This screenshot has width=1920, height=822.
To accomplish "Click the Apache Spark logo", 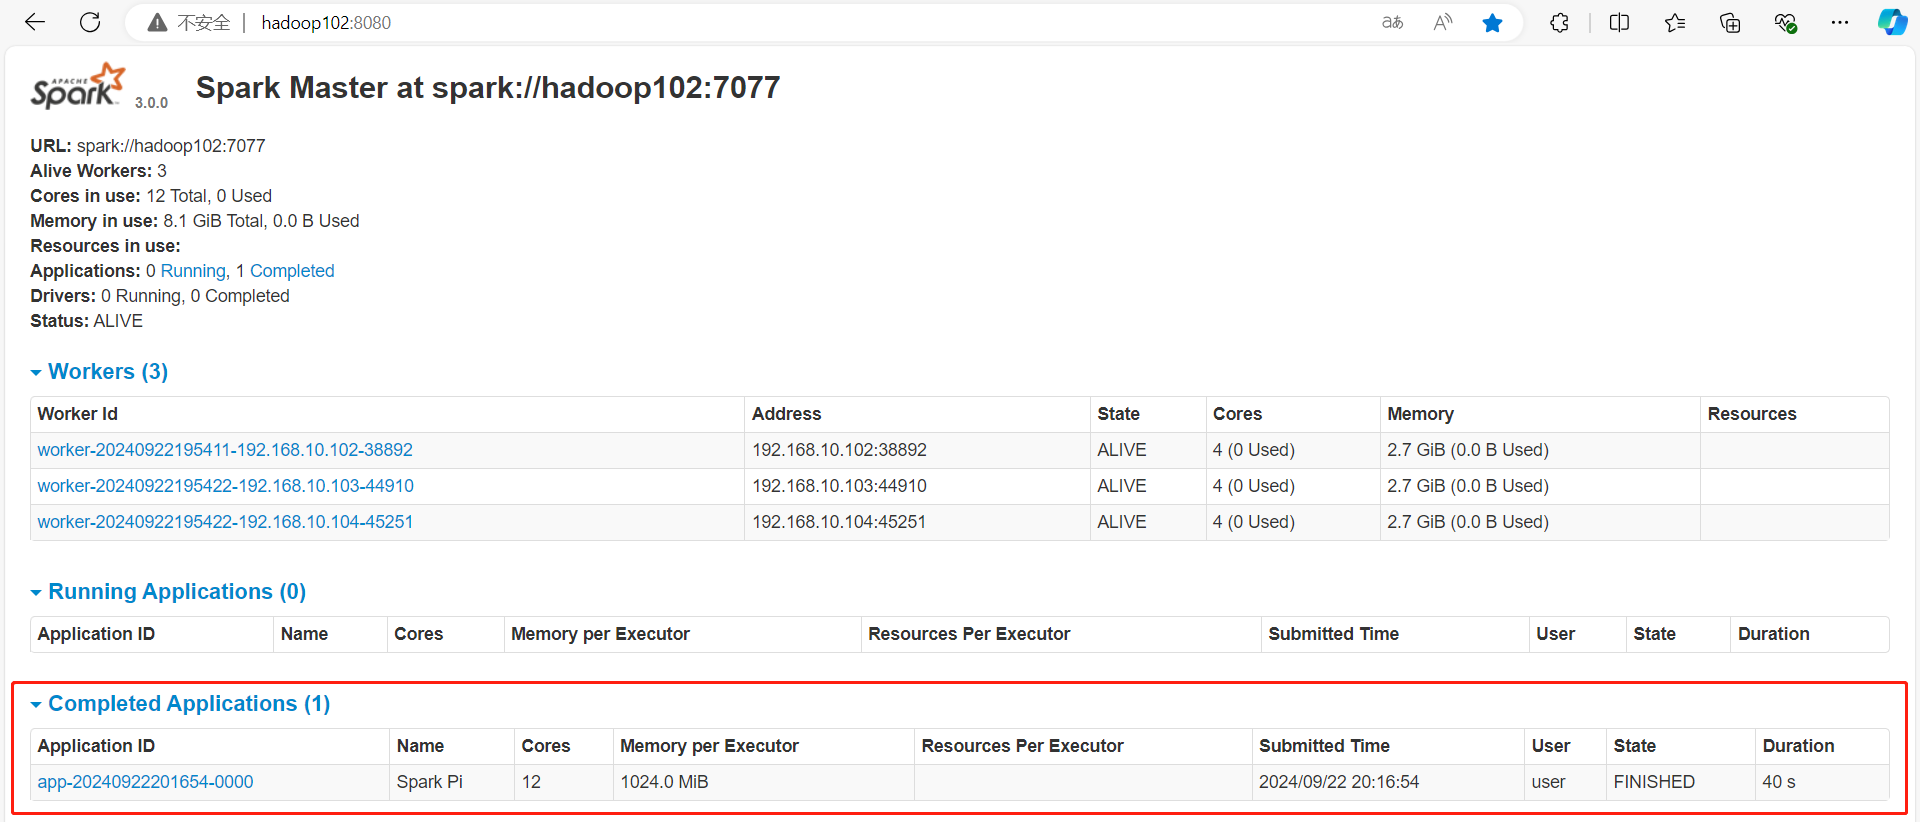I will 78,86.
